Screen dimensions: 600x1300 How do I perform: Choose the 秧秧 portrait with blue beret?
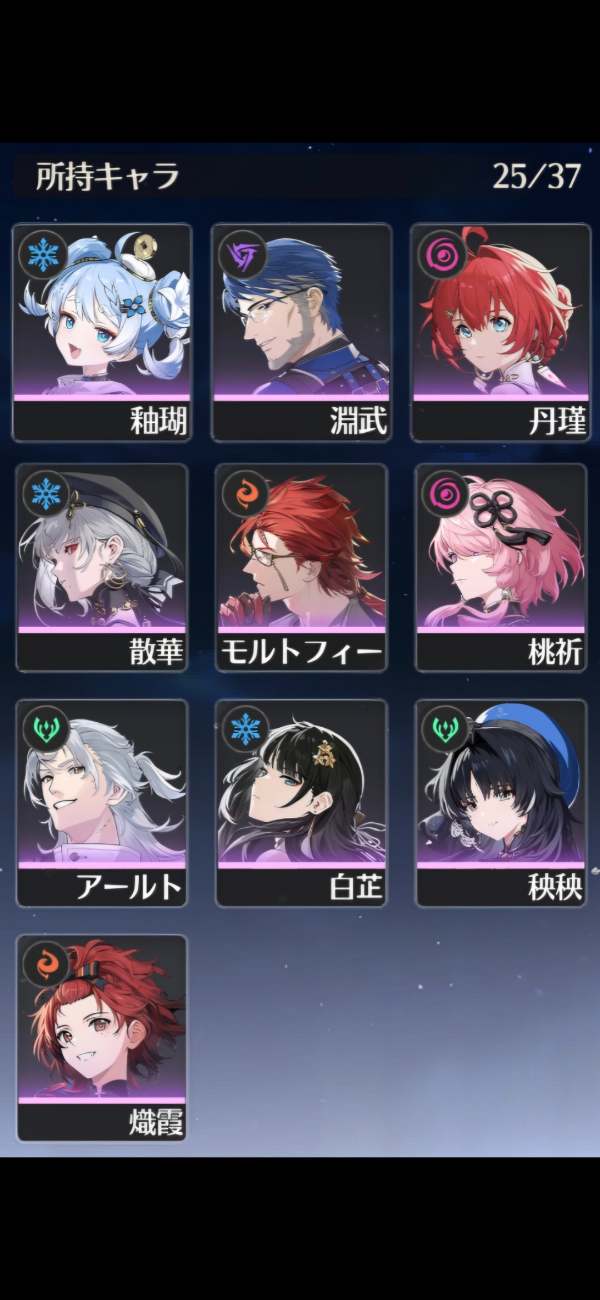point(501,784)
